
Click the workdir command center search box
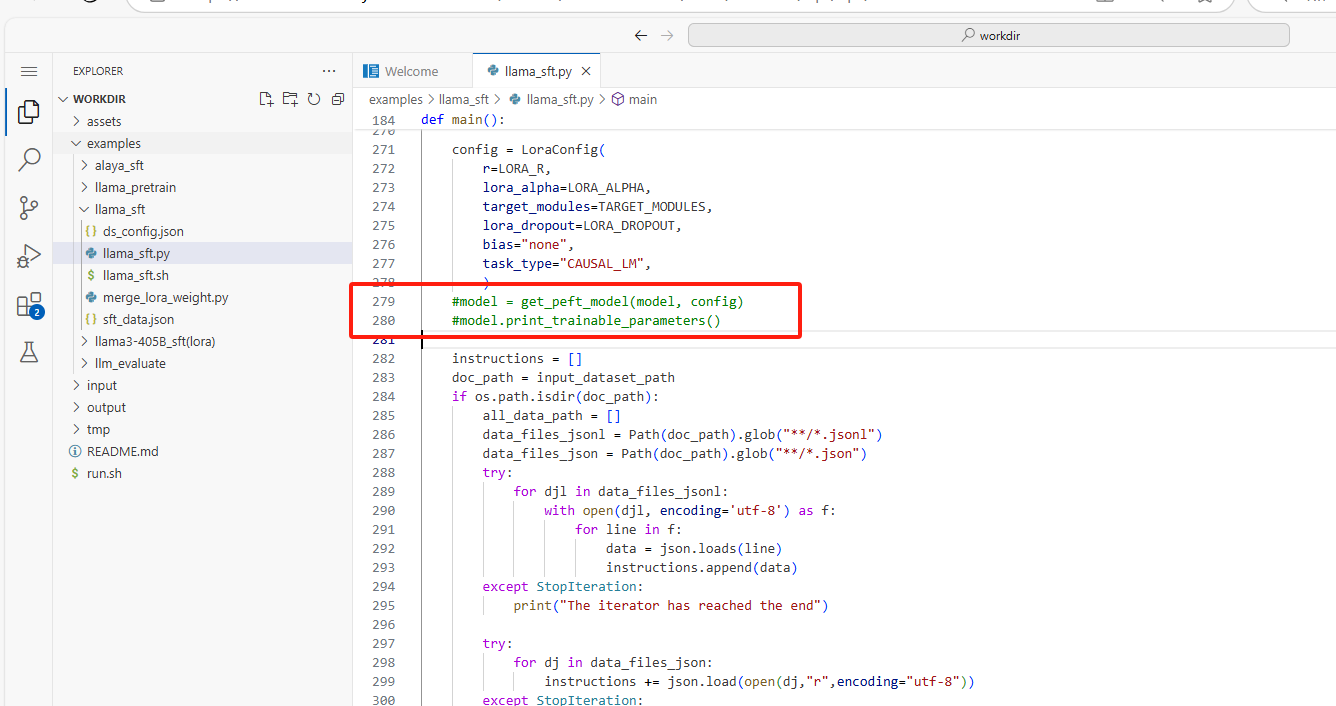point(988,35)
